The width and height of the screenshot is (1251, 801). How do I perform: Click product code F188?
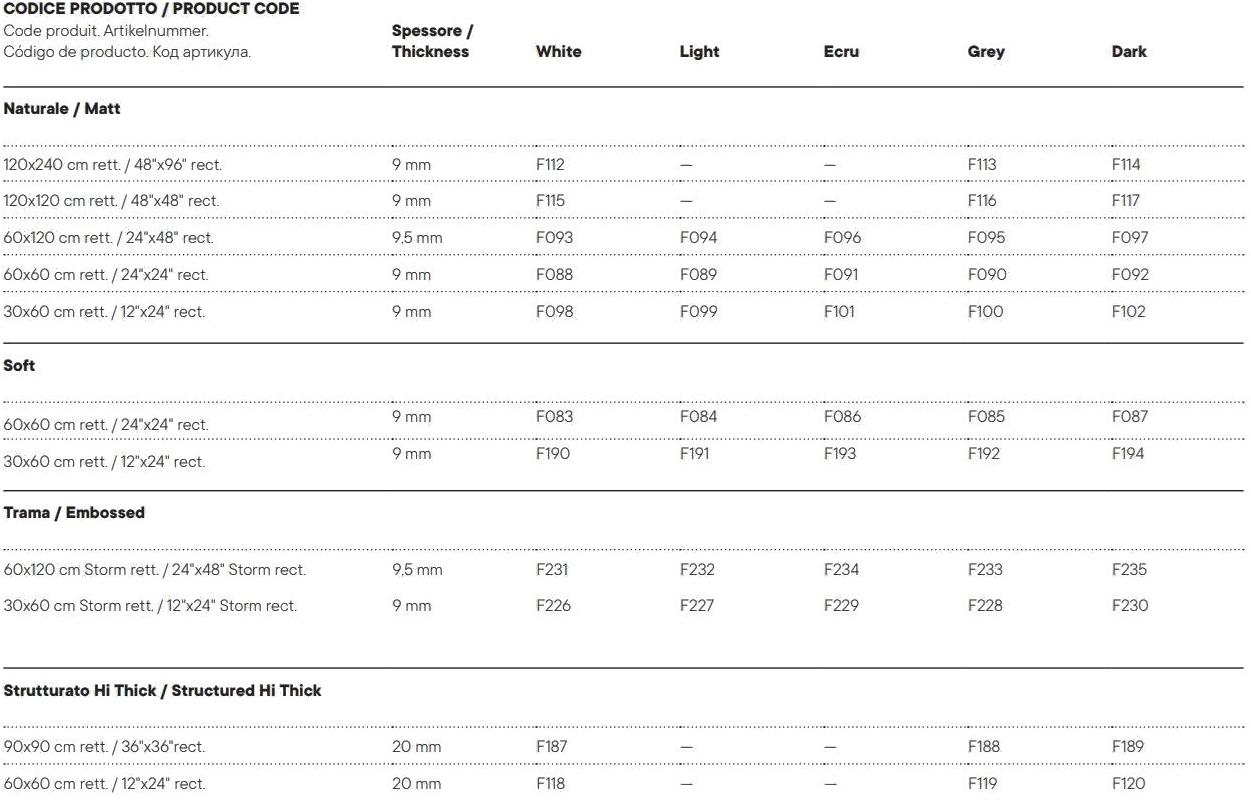[983, 747]
